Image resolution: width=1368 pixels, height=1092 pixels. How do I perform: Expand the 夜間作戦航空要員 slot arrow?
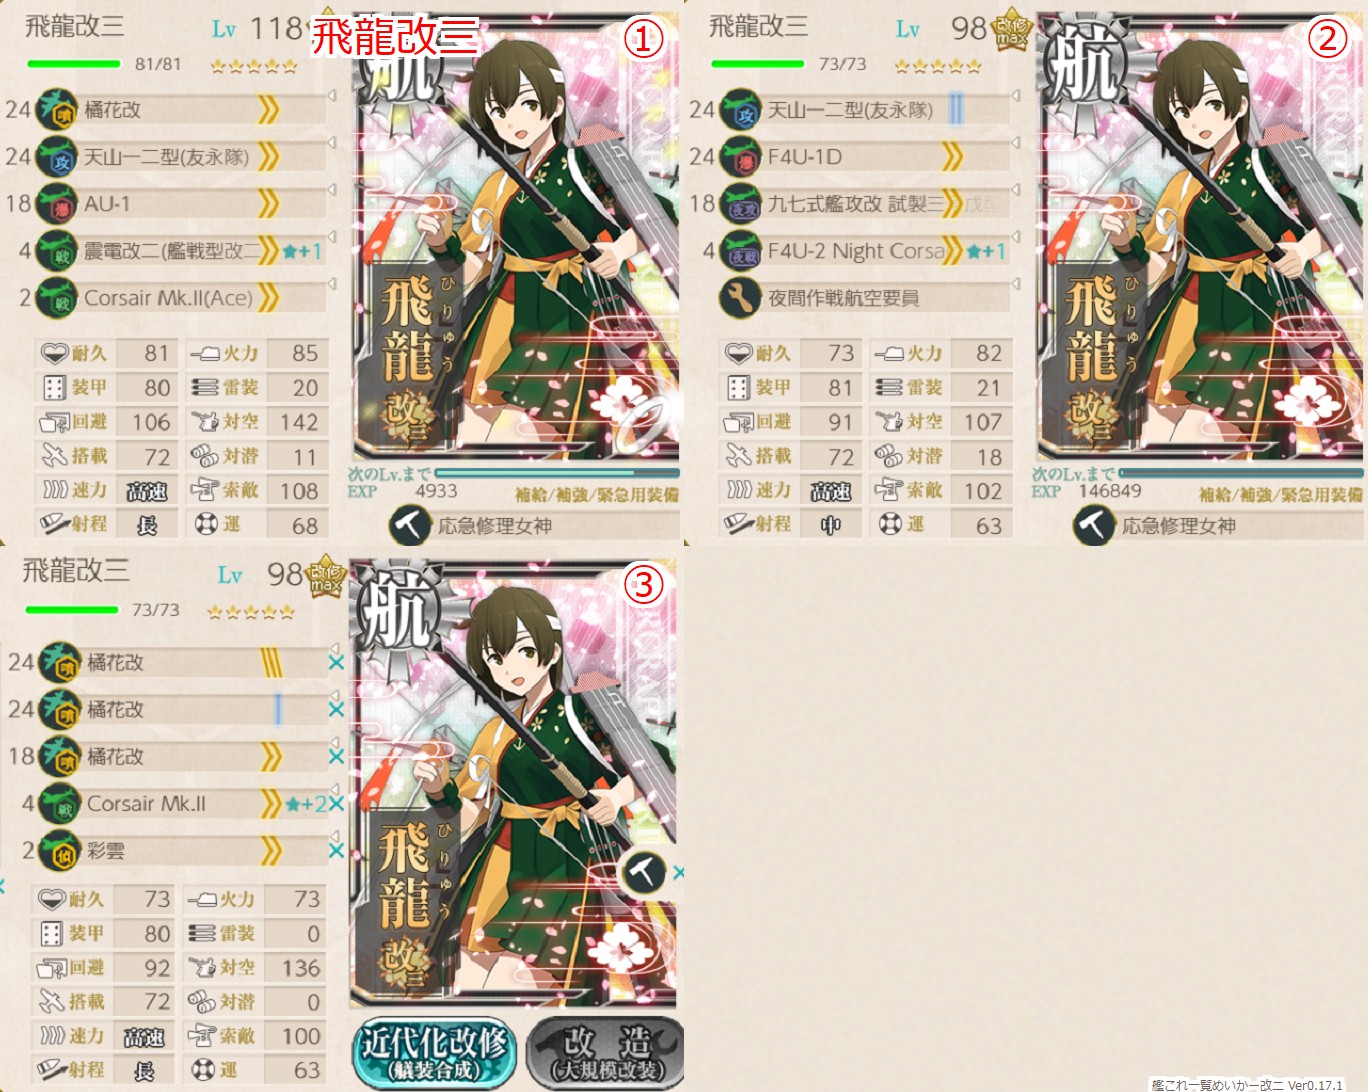(x=1016, y=285)
